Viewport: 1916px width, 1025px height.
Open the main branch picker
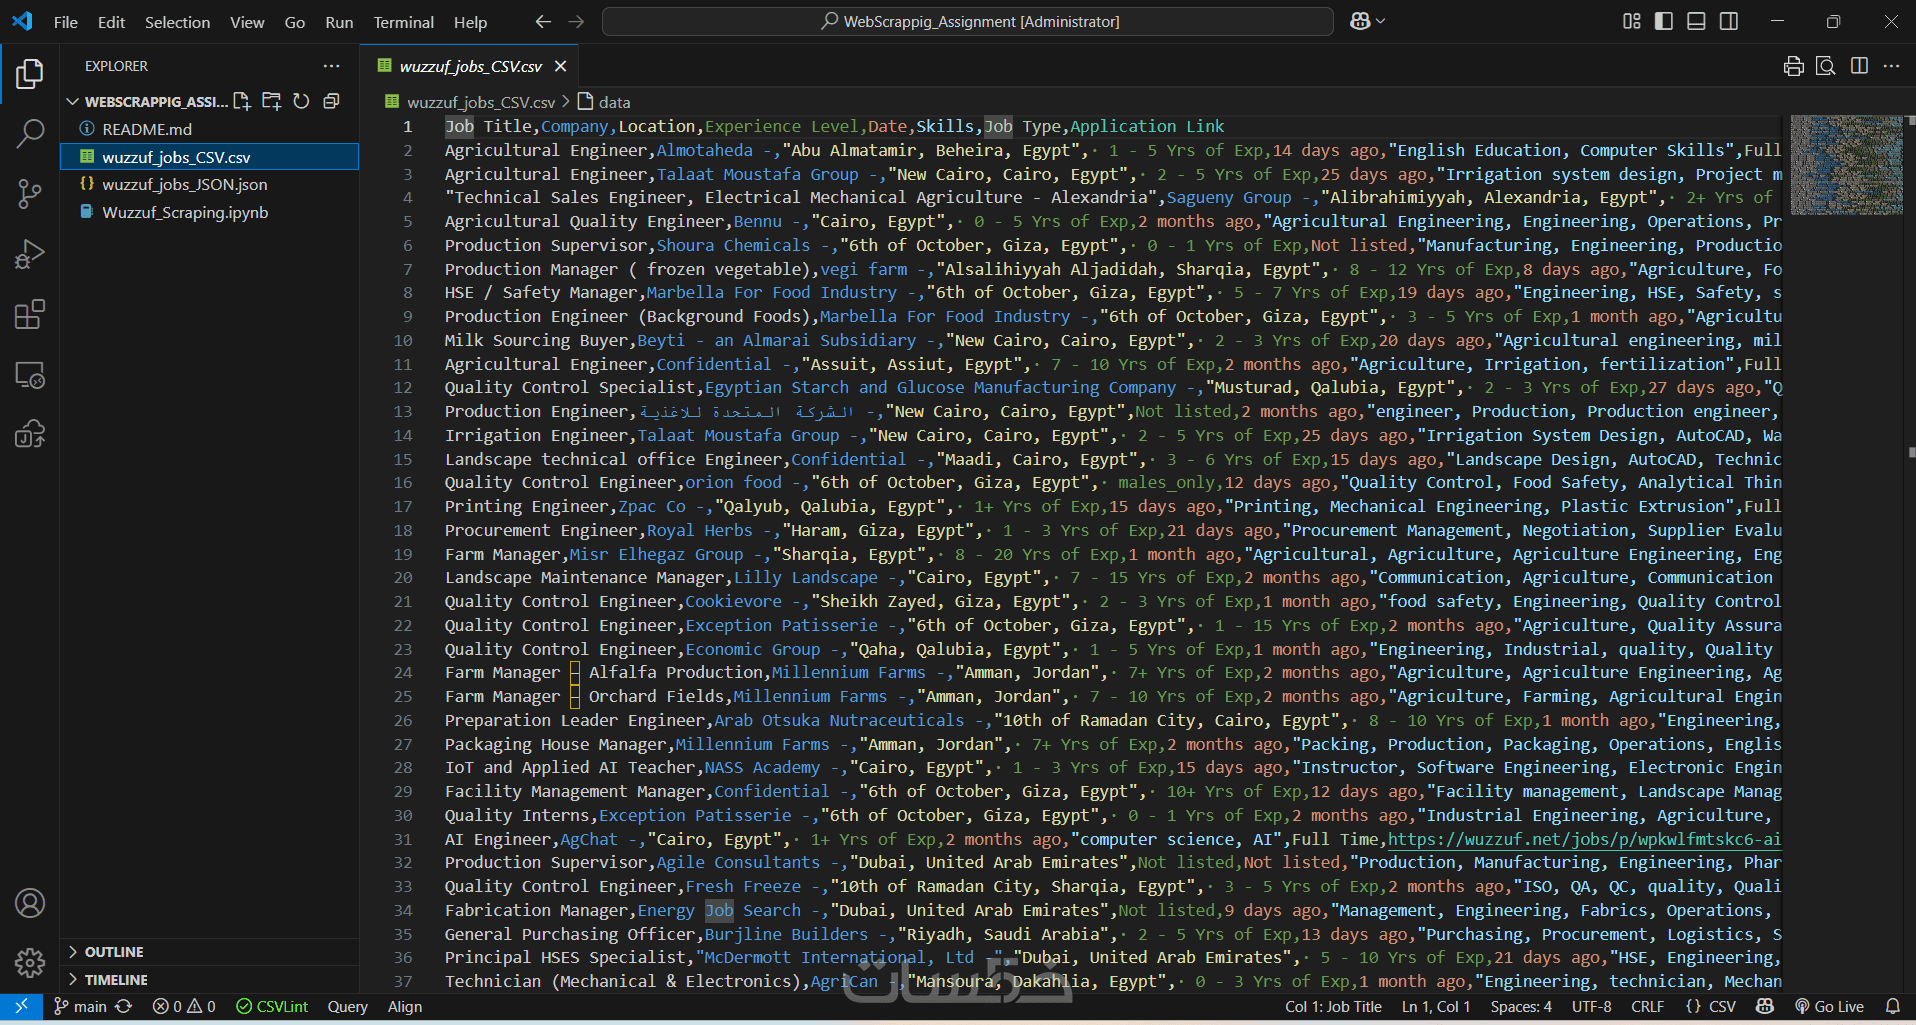(x=80, y=1006)
